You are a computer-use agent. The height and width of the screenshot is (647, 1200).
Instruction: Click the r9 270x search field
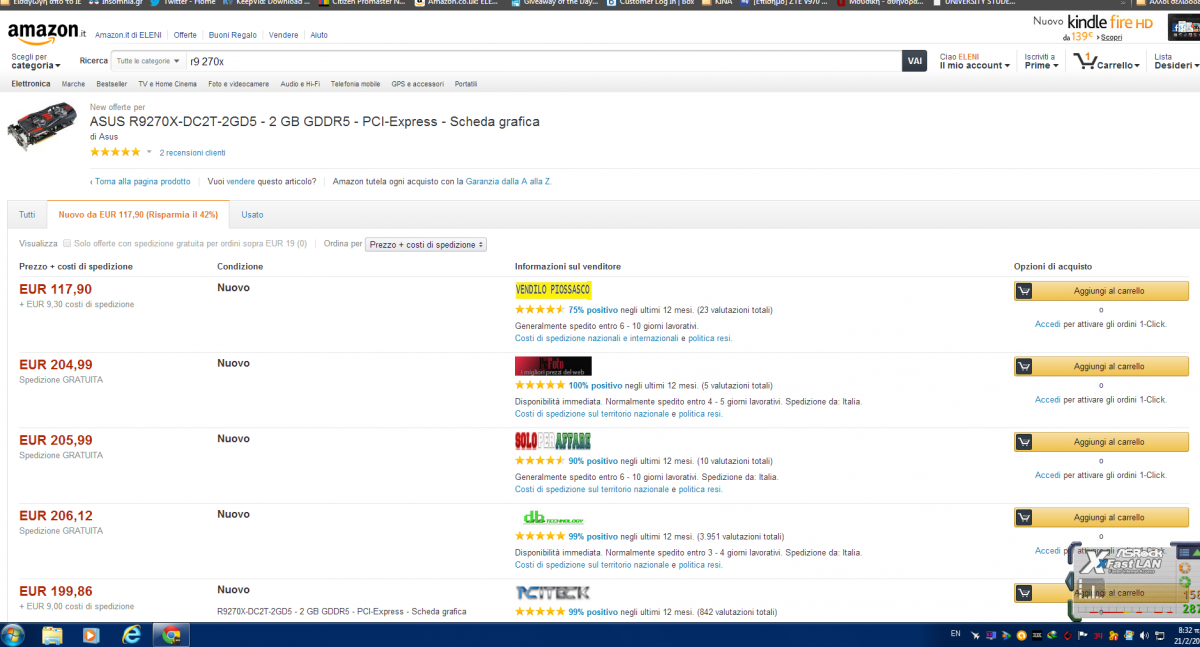(x=542, y=61)
